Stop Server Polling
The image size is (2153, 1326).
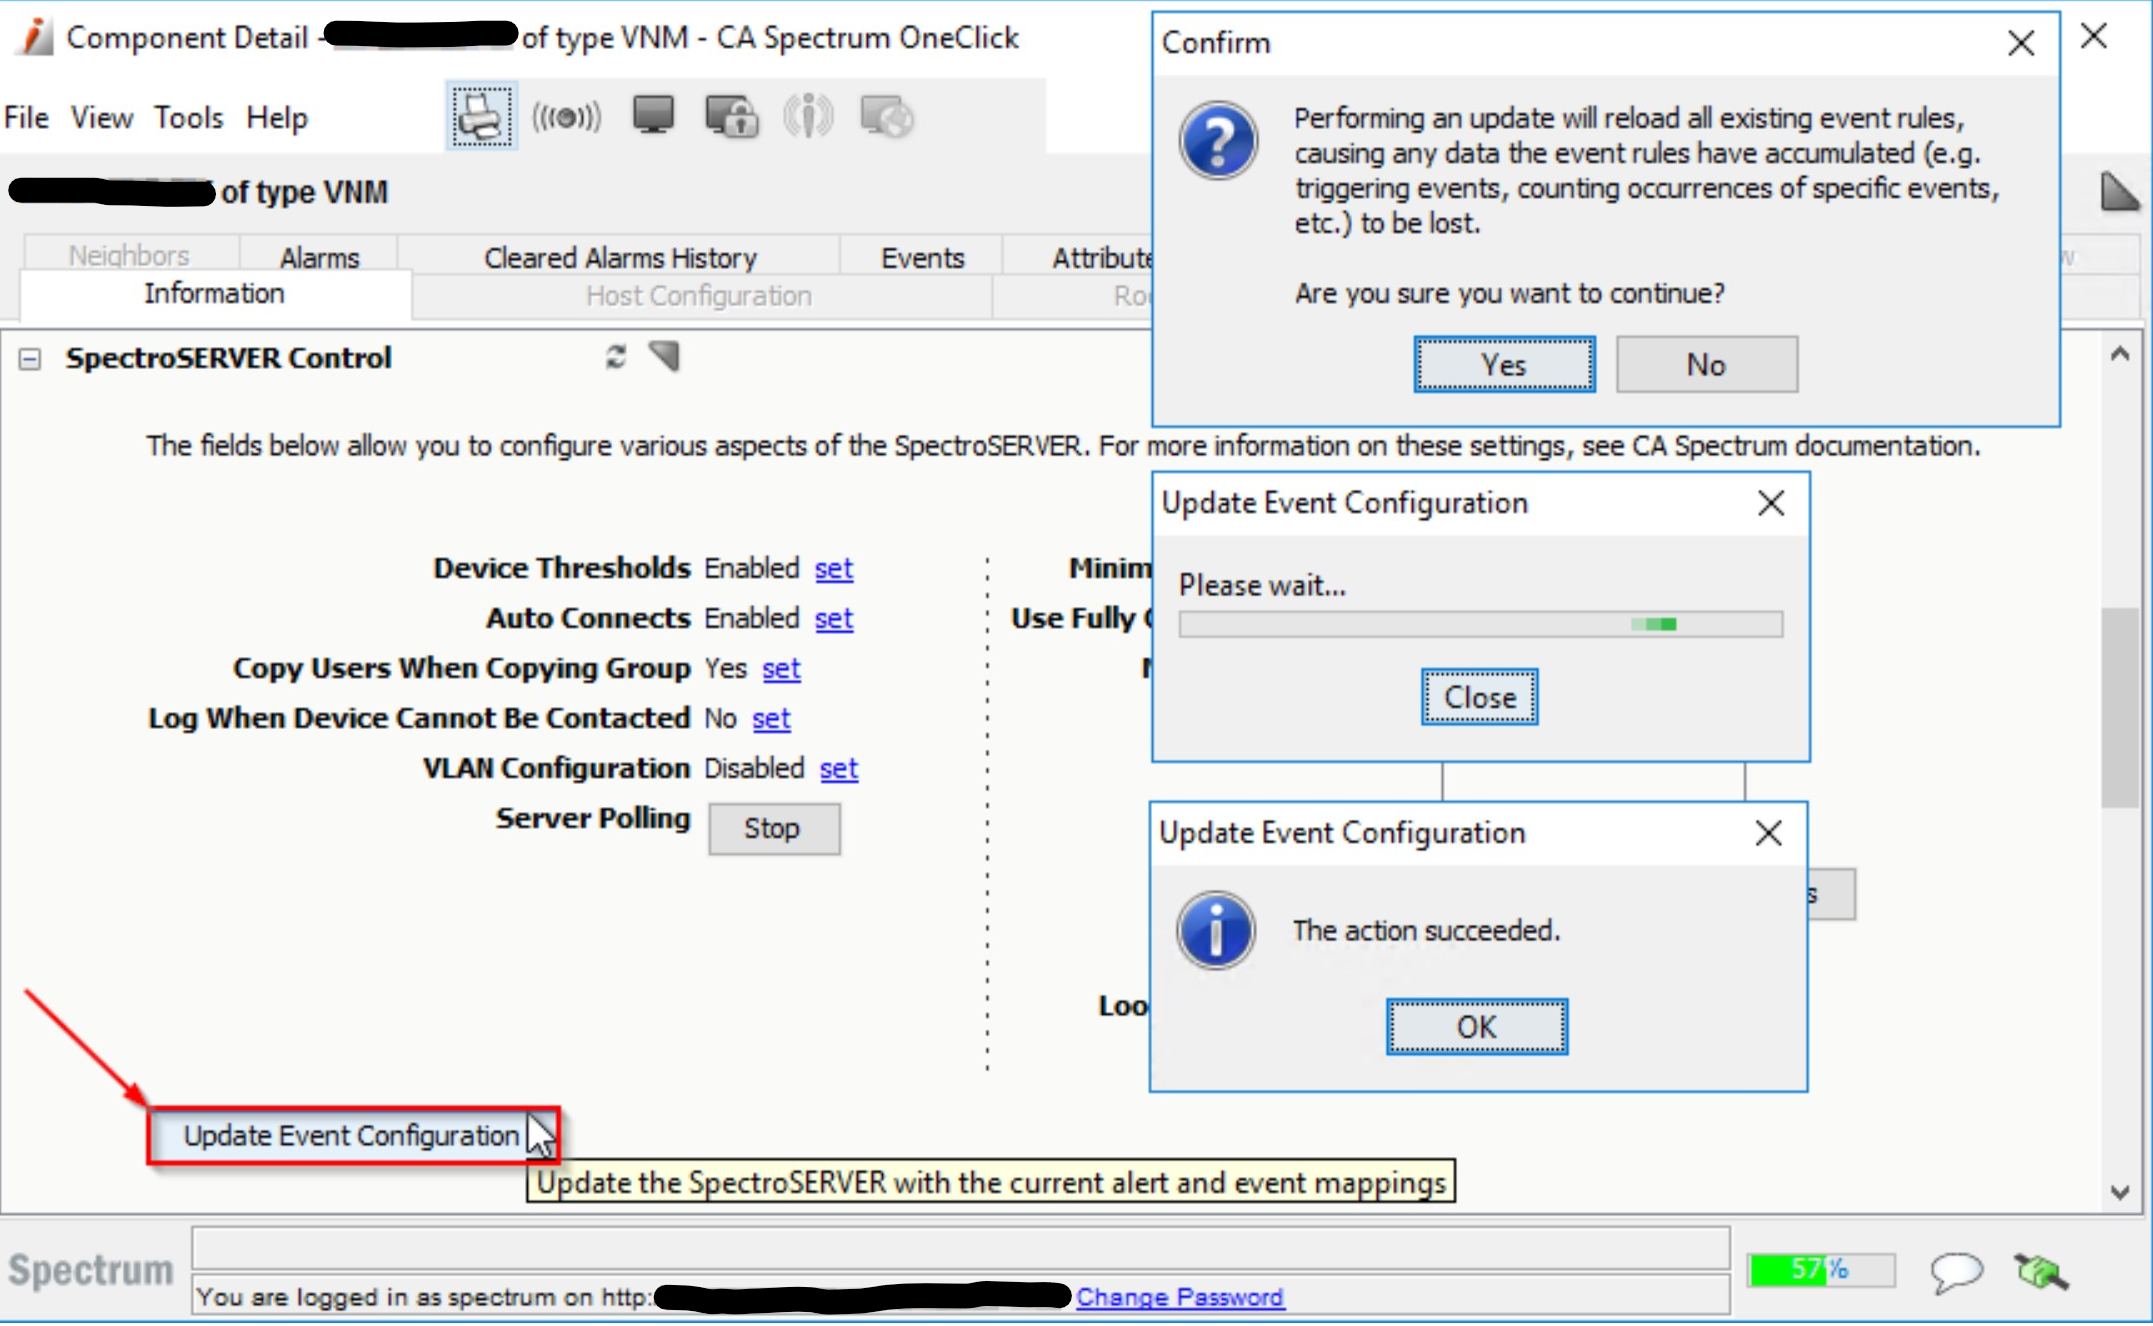click(x=773, y=828)
